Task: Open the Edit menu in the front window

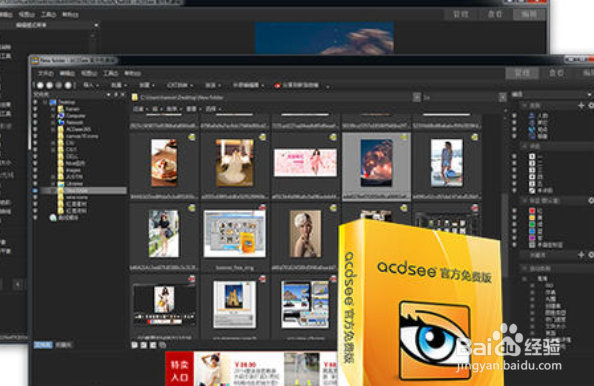Action: (67, 73)
